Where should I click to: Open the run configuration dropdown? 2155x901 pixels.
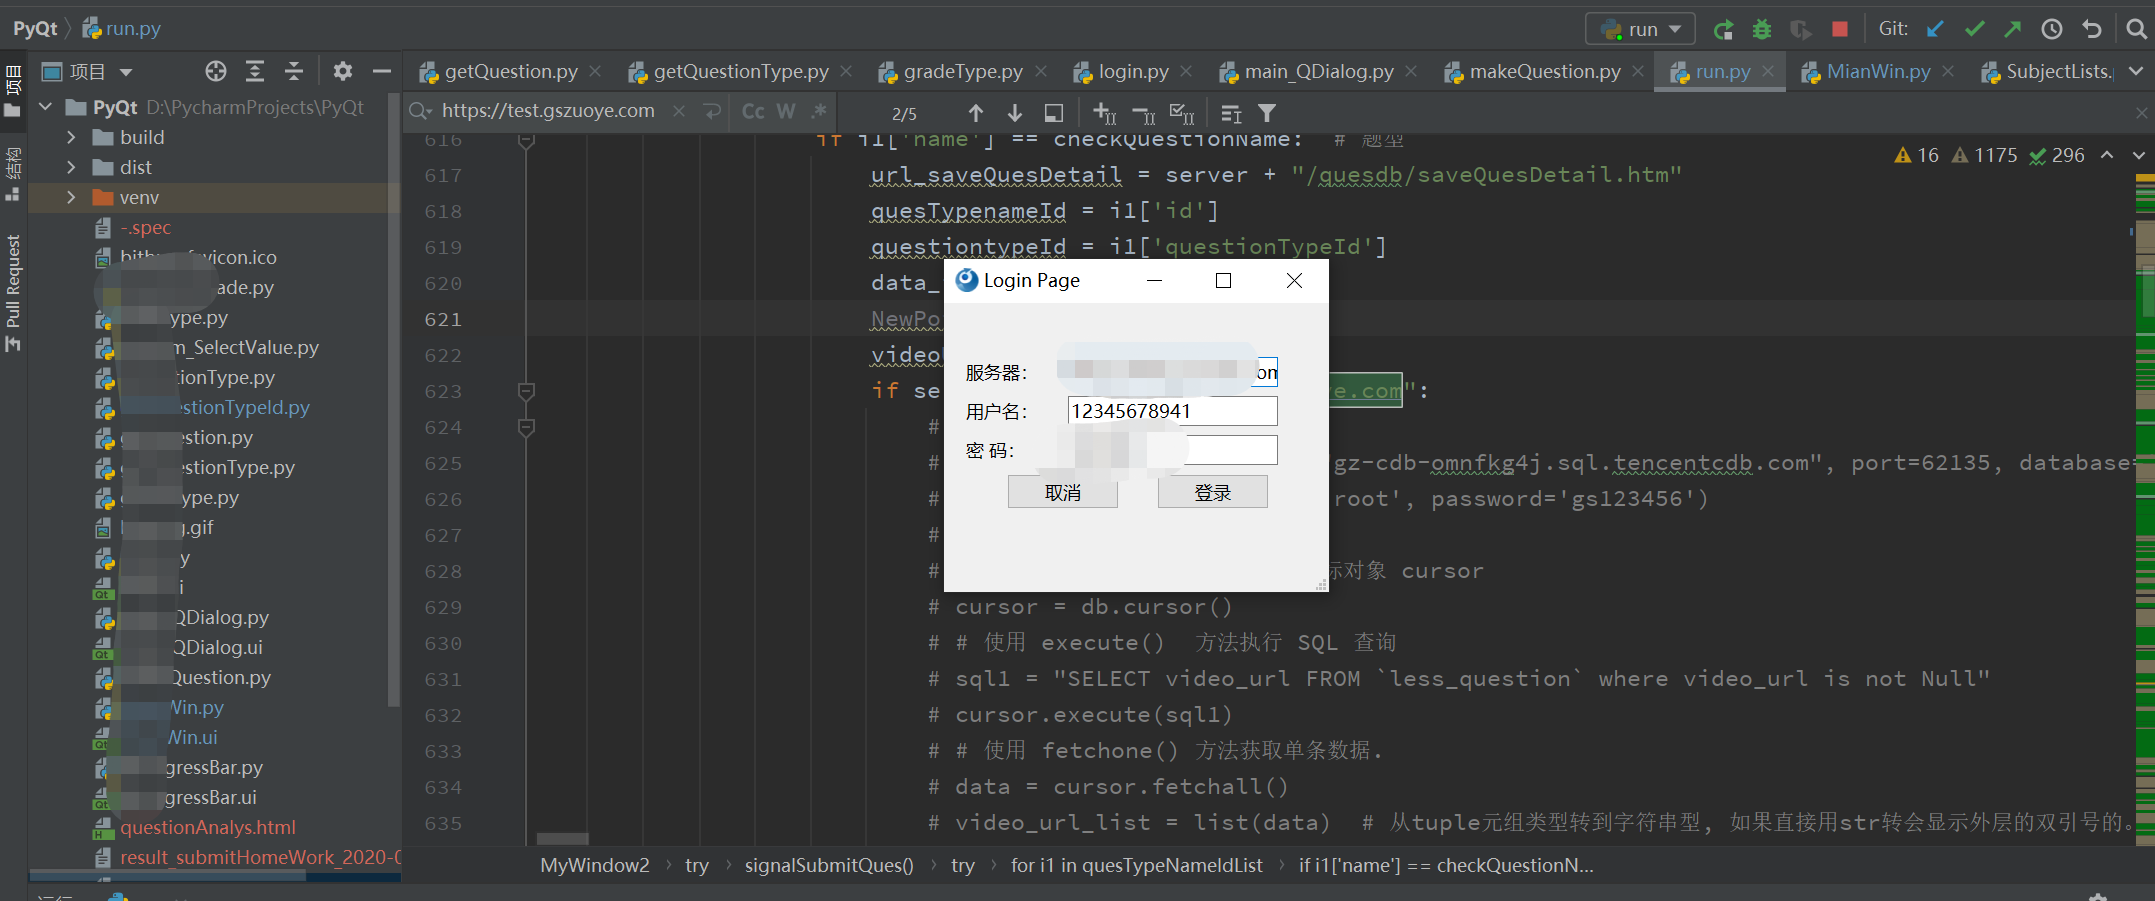(x=1640, y=29)
